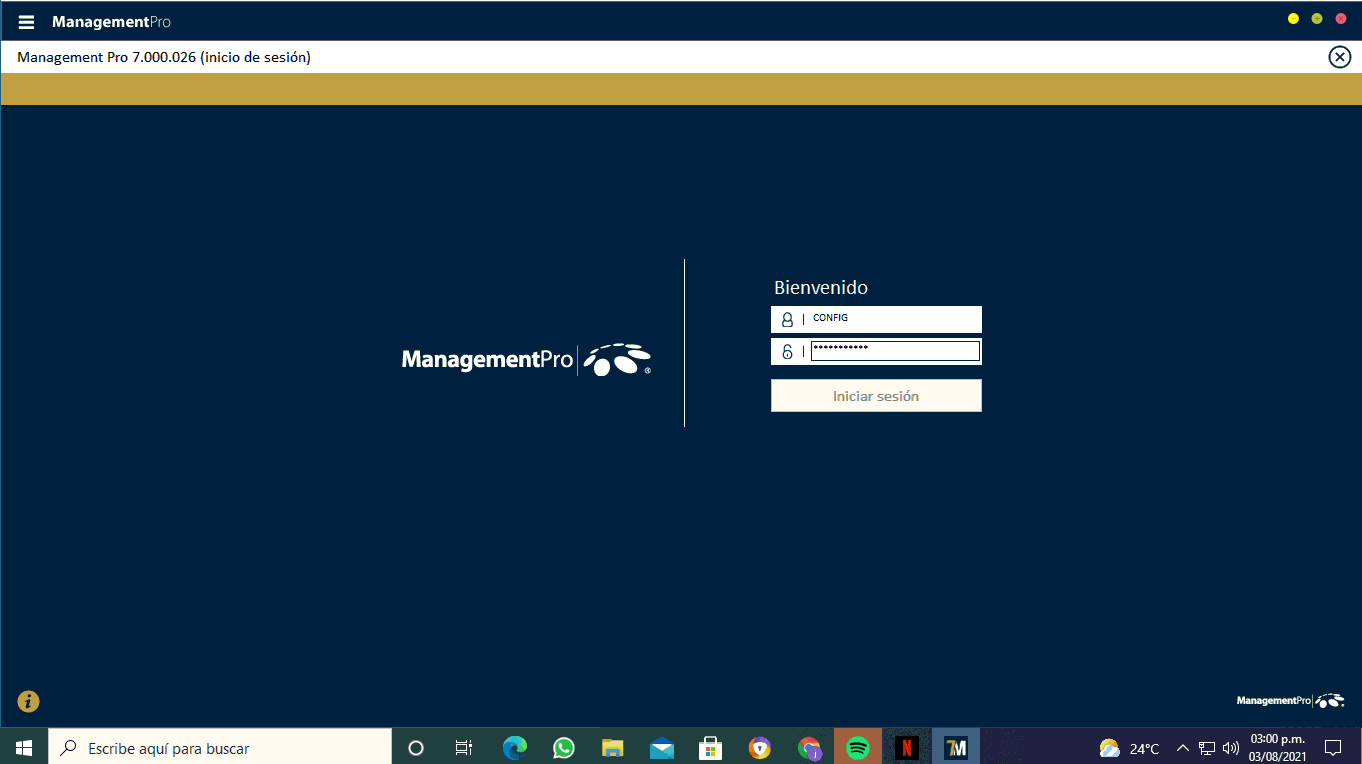Open the hamburger menu in title bar
1362x764 pixels.
pos(27,22)
